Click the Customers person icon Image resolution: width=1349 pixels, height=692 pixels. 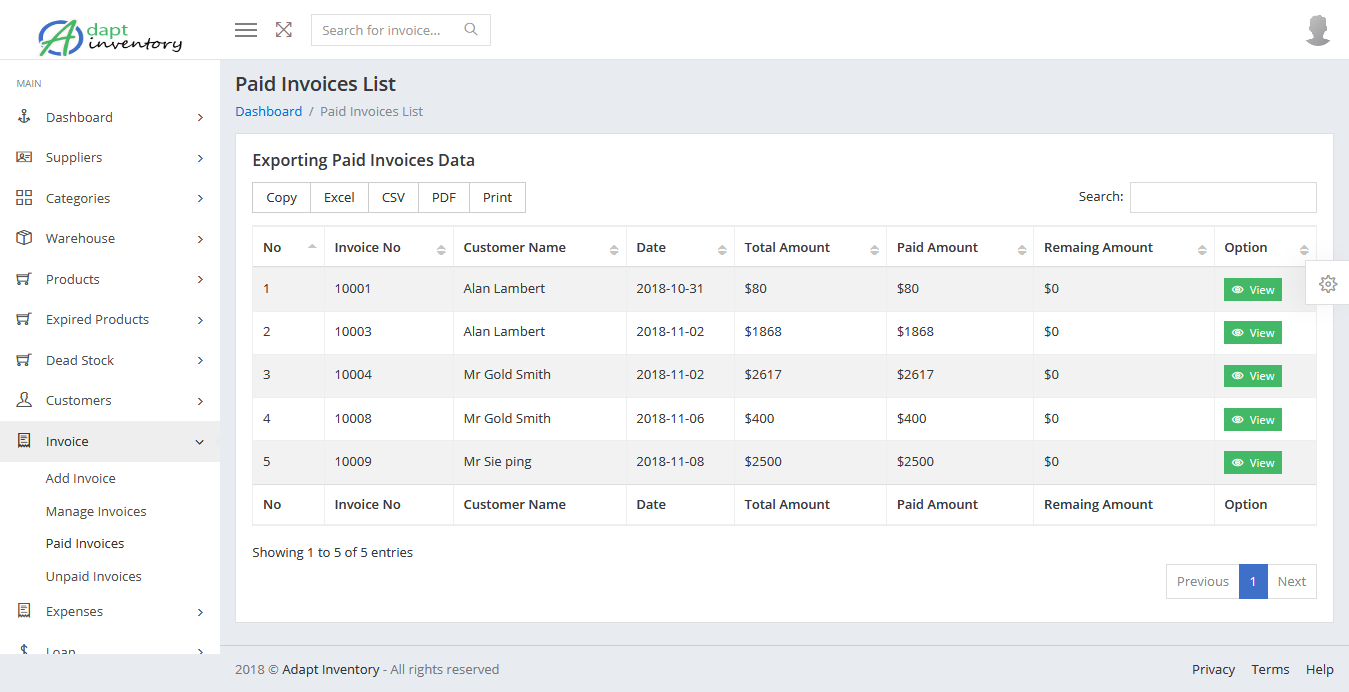click(x=25, y=400)
